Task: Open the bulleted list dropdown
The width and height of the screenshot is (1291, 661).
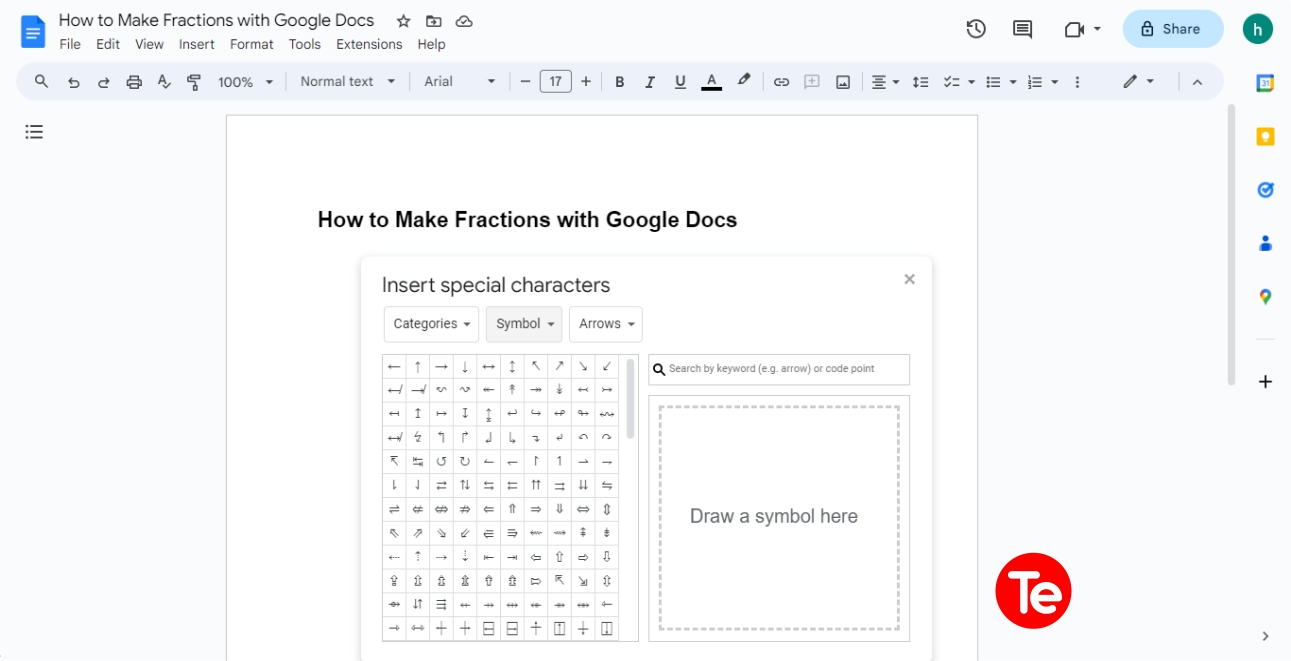Action: [1001, 82]
